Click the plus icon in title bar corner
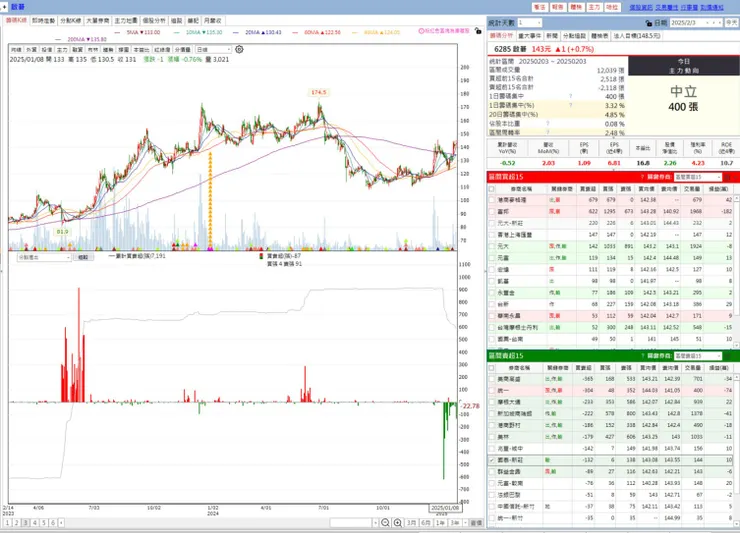 4,7
